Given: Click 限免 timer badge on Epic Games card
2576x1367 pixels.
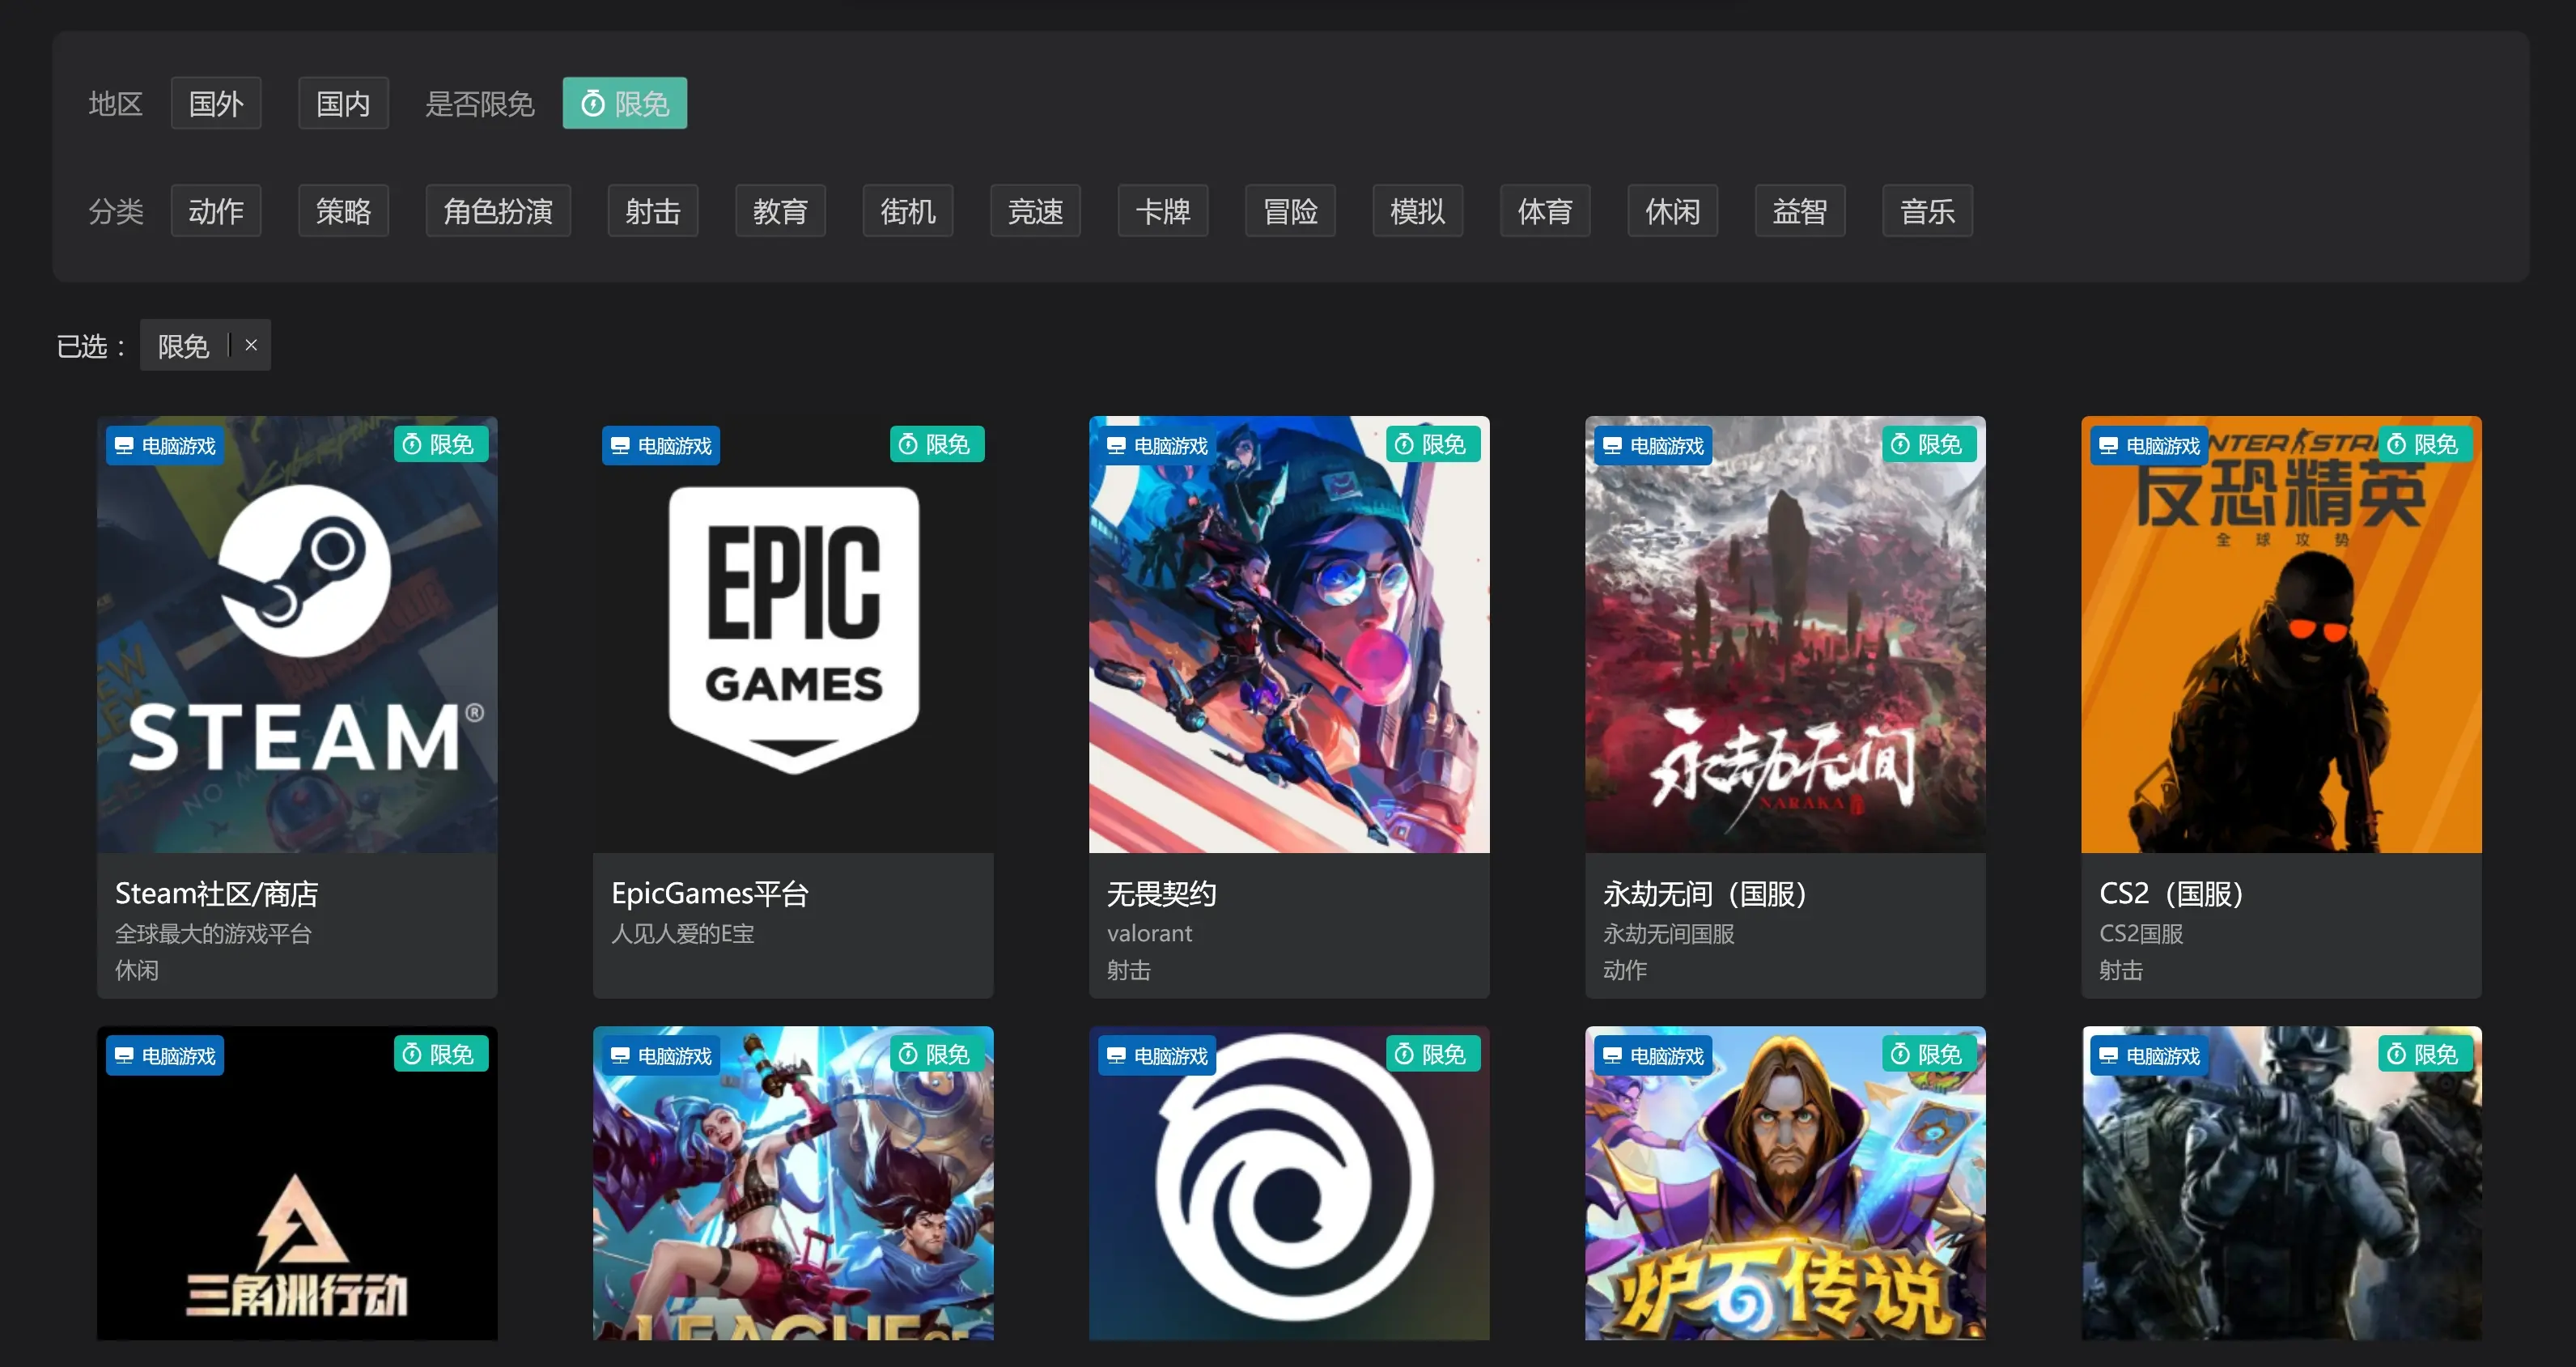Looking at the screenshot, I should point(937,444).
